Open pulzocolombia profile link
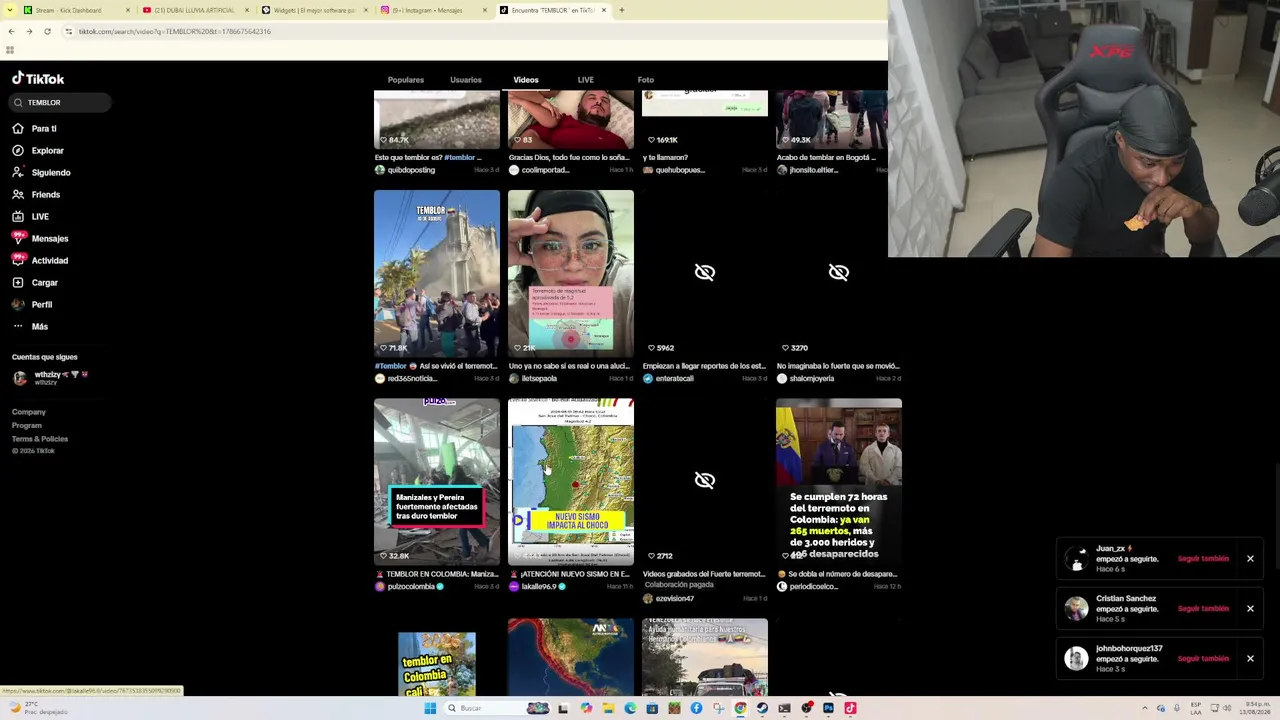This screenshot has width=1280, height=720. [x=409, y=586]
